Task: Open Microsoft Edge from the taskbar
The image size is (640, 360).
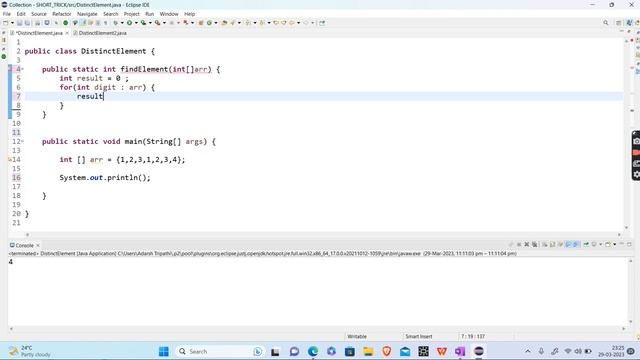Action: [313, 351]
